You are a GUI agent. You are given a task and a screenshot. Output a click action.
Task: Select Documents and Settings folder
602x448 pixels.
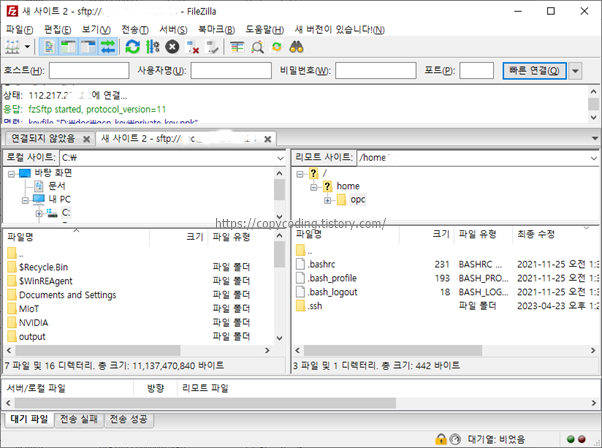coord(68,295)
